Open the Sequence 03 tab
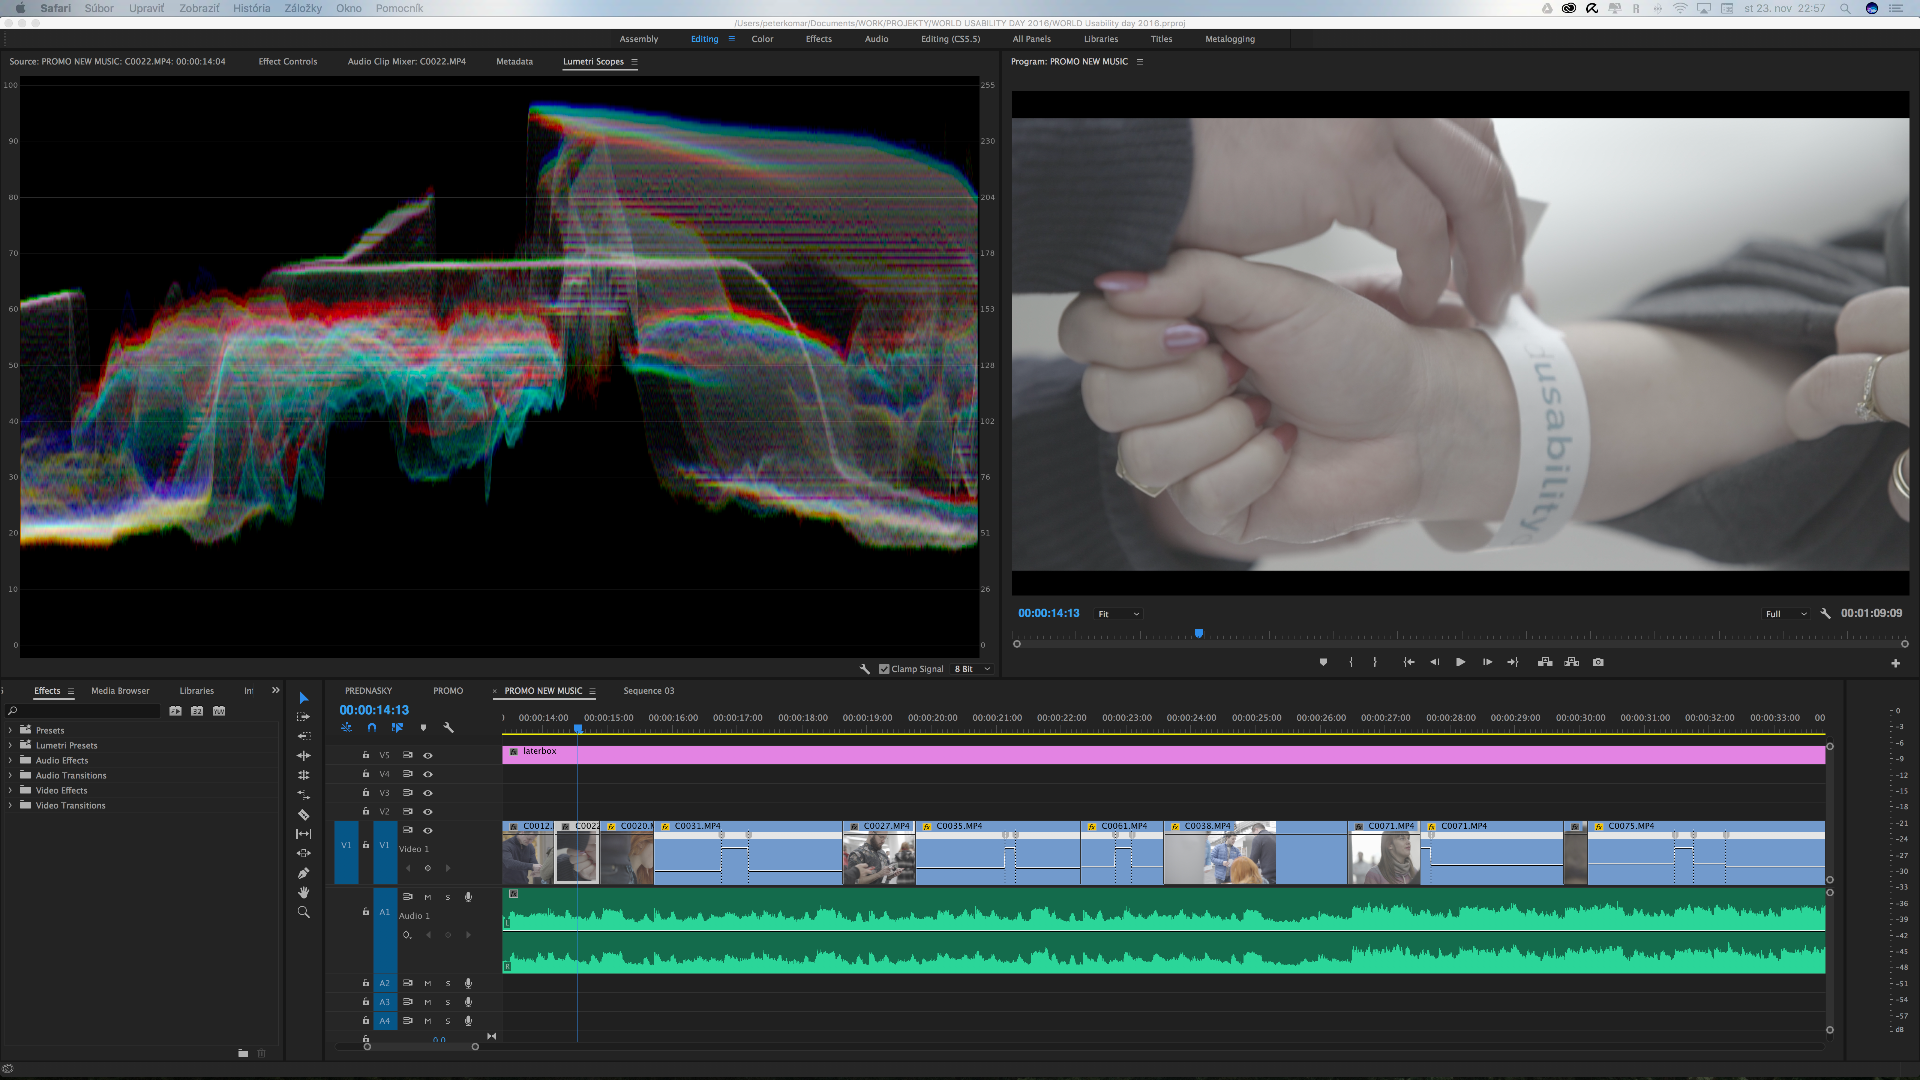This screenshot has width=1920, height=1080. coord(649,691)
